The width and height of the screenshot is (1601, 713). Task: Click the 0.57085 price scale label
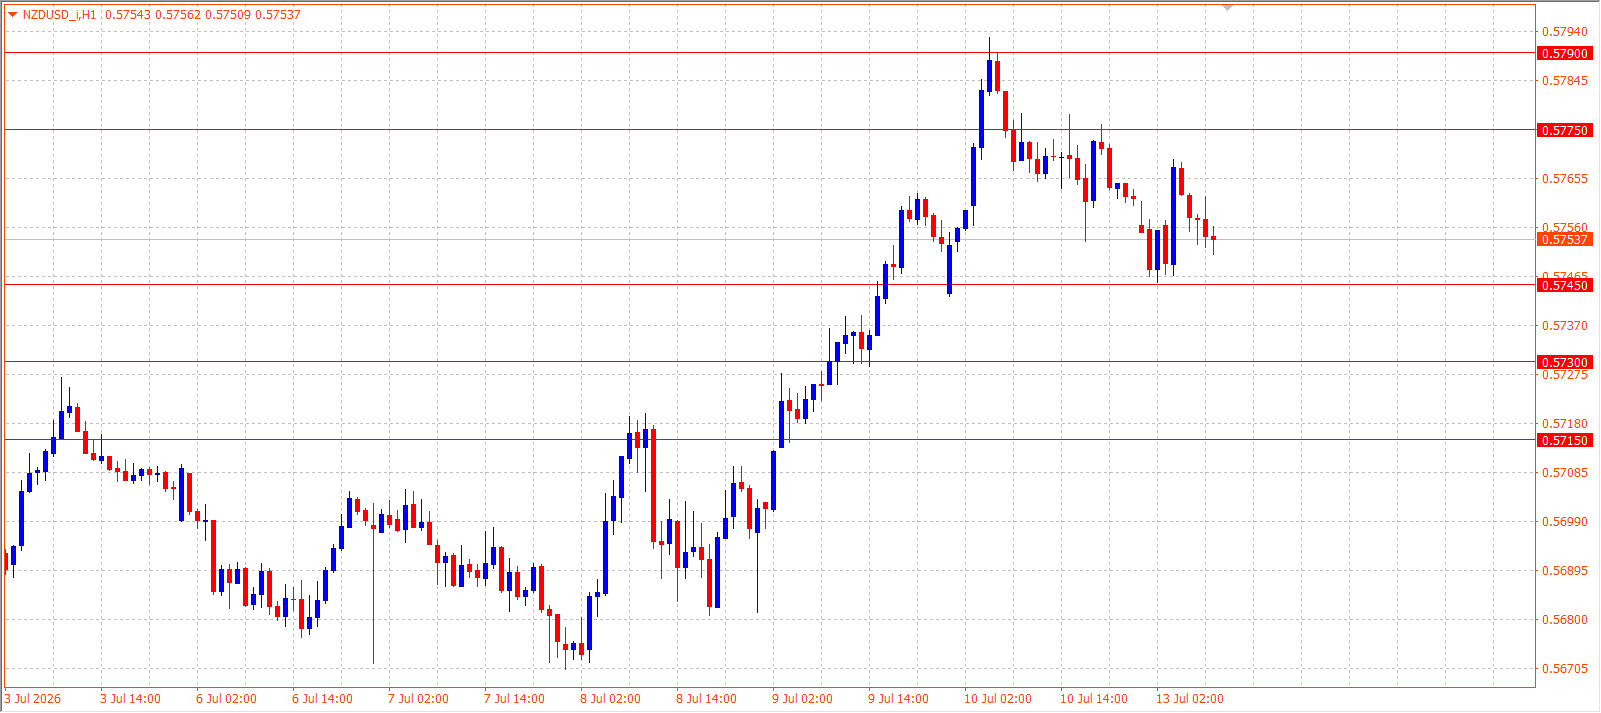click(1565, 473)
